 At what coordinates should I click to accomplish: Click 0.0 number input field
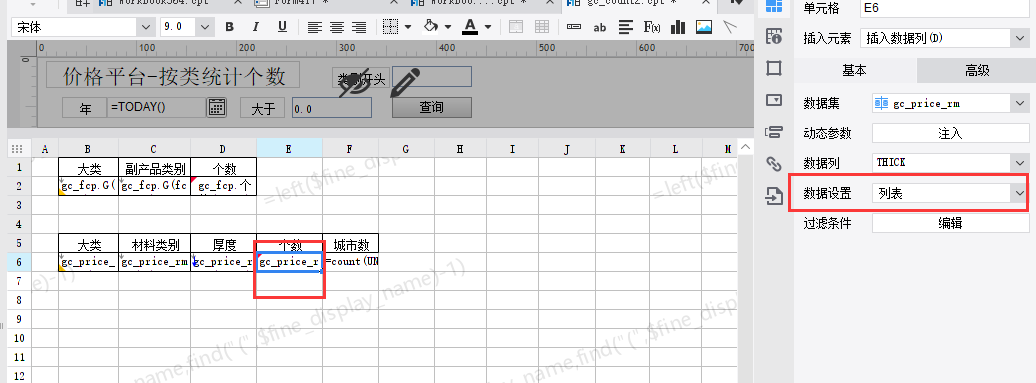tap(332, 108)
